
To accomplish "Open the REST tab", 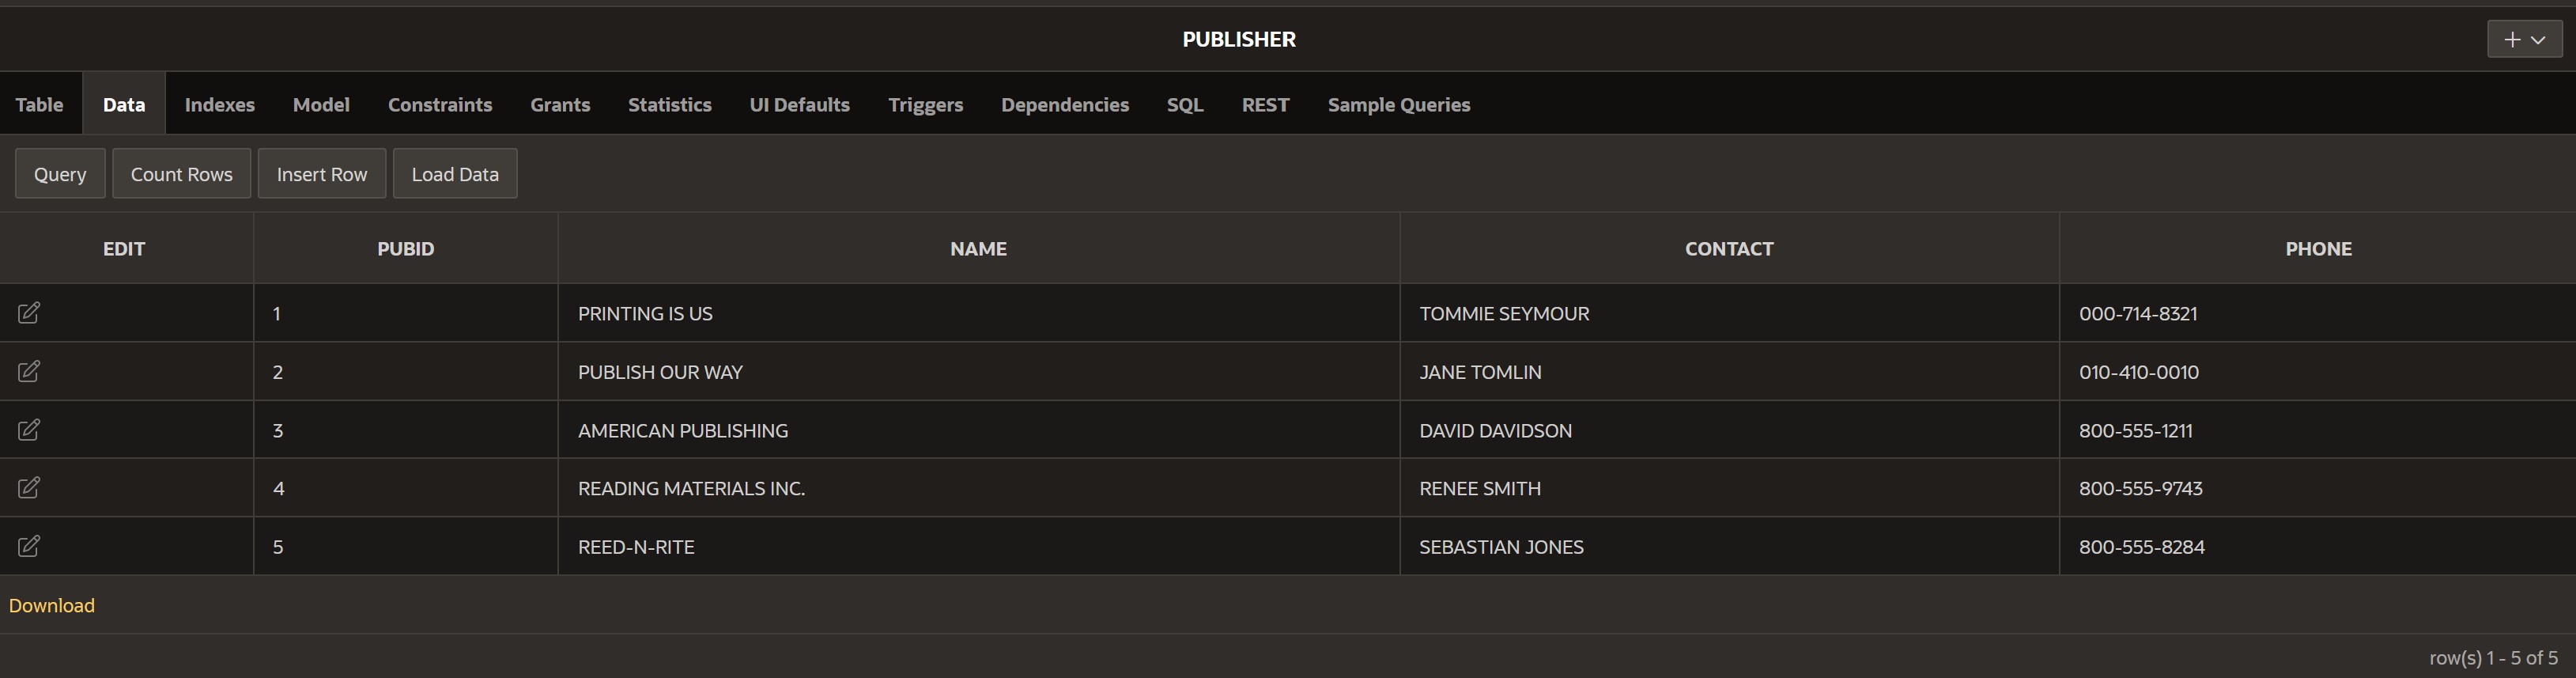I will [1265, 104].
